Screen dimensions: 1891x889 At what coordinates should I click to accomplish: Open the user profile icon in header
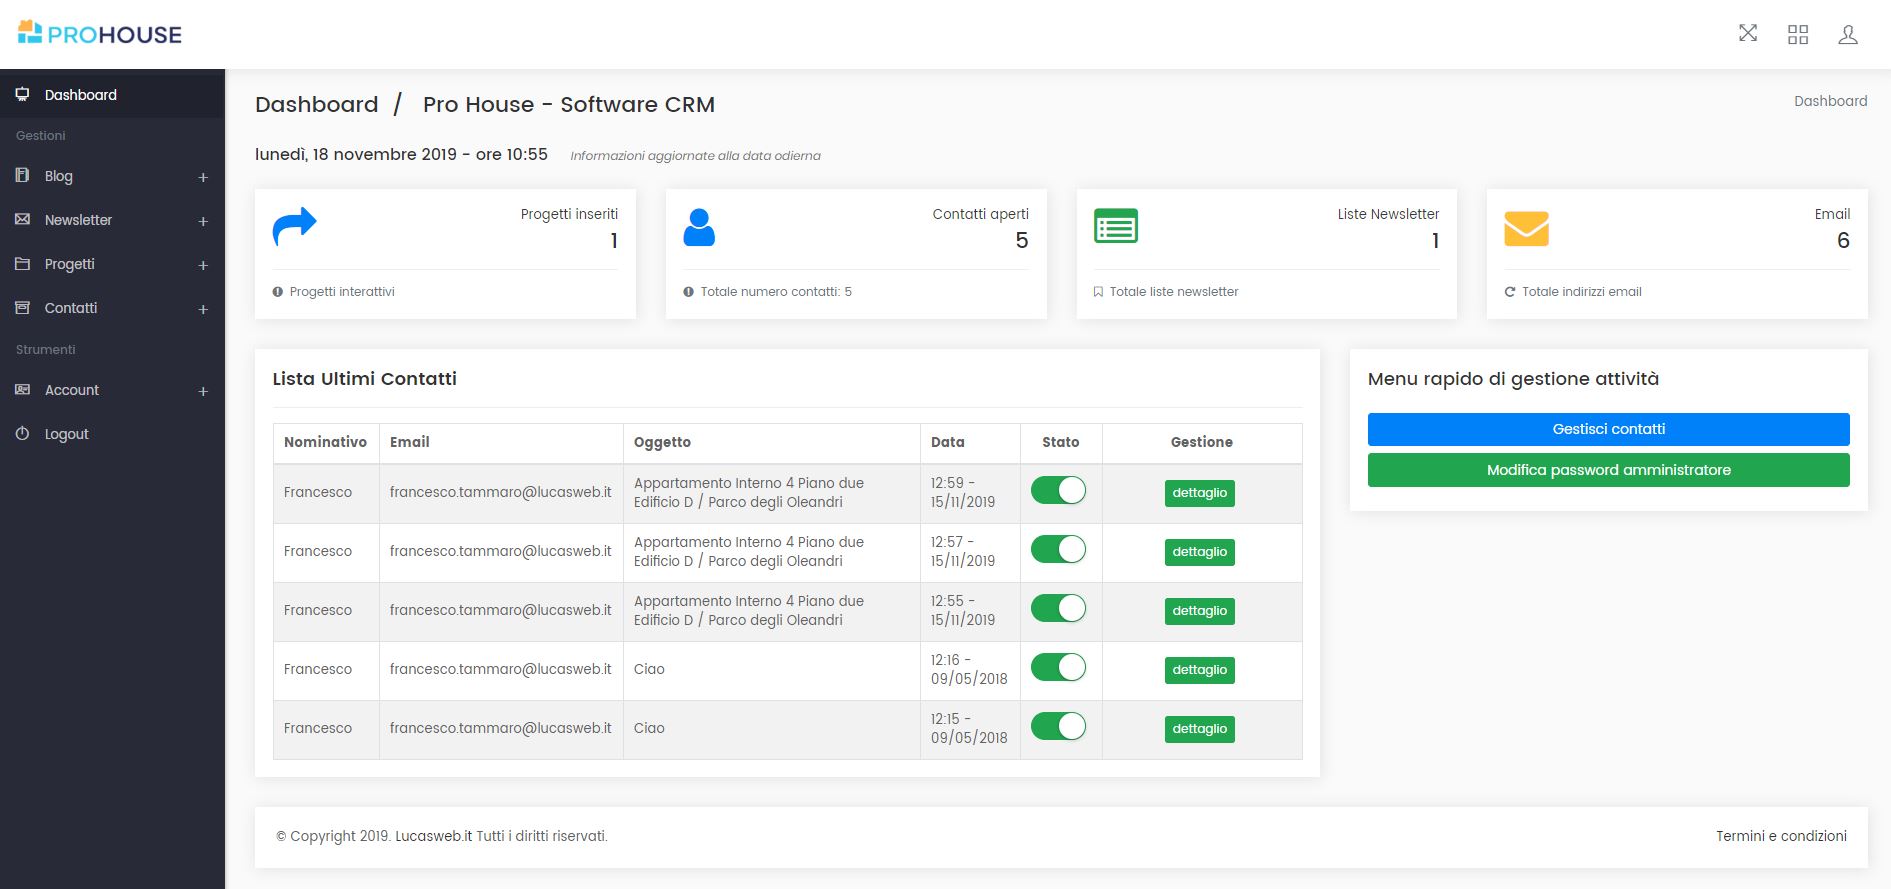pyautogui.click(x=1848, y=35)
